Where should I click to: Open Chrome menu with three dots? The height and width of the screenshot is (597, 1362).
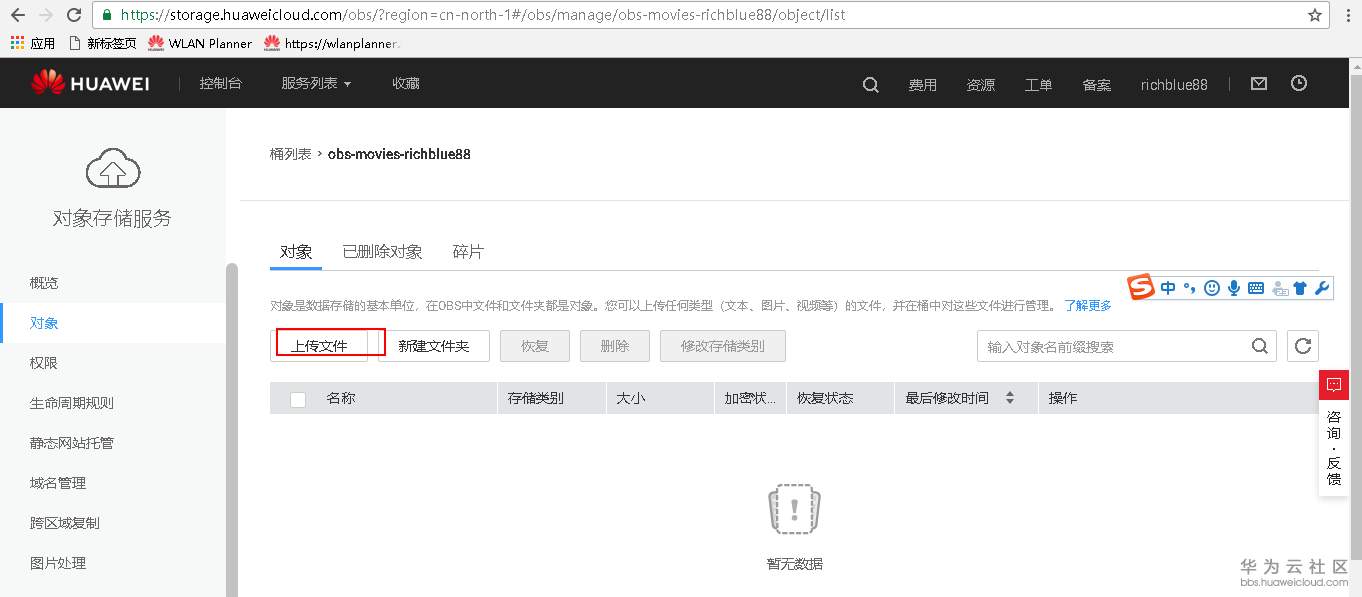[1348, 15]
